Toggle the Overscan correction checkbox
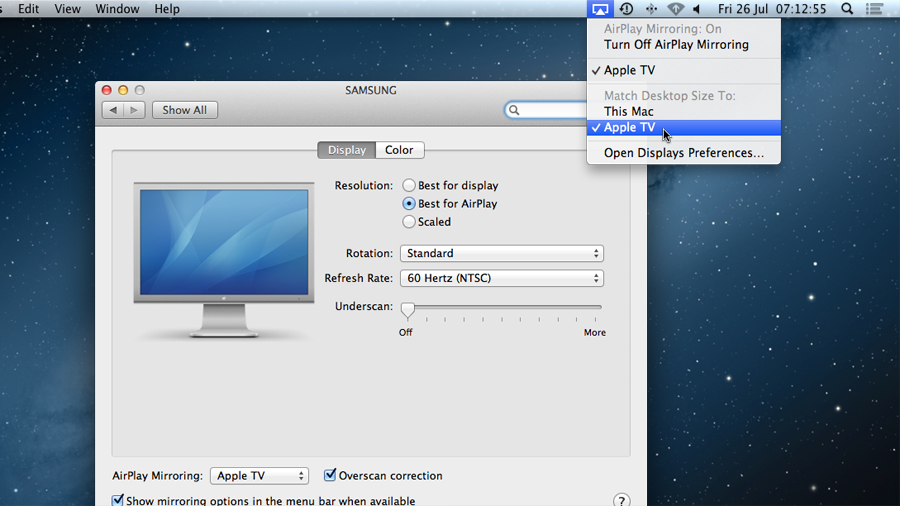The height and width of the screenshot is (506, 900). [x=329, y=475]
